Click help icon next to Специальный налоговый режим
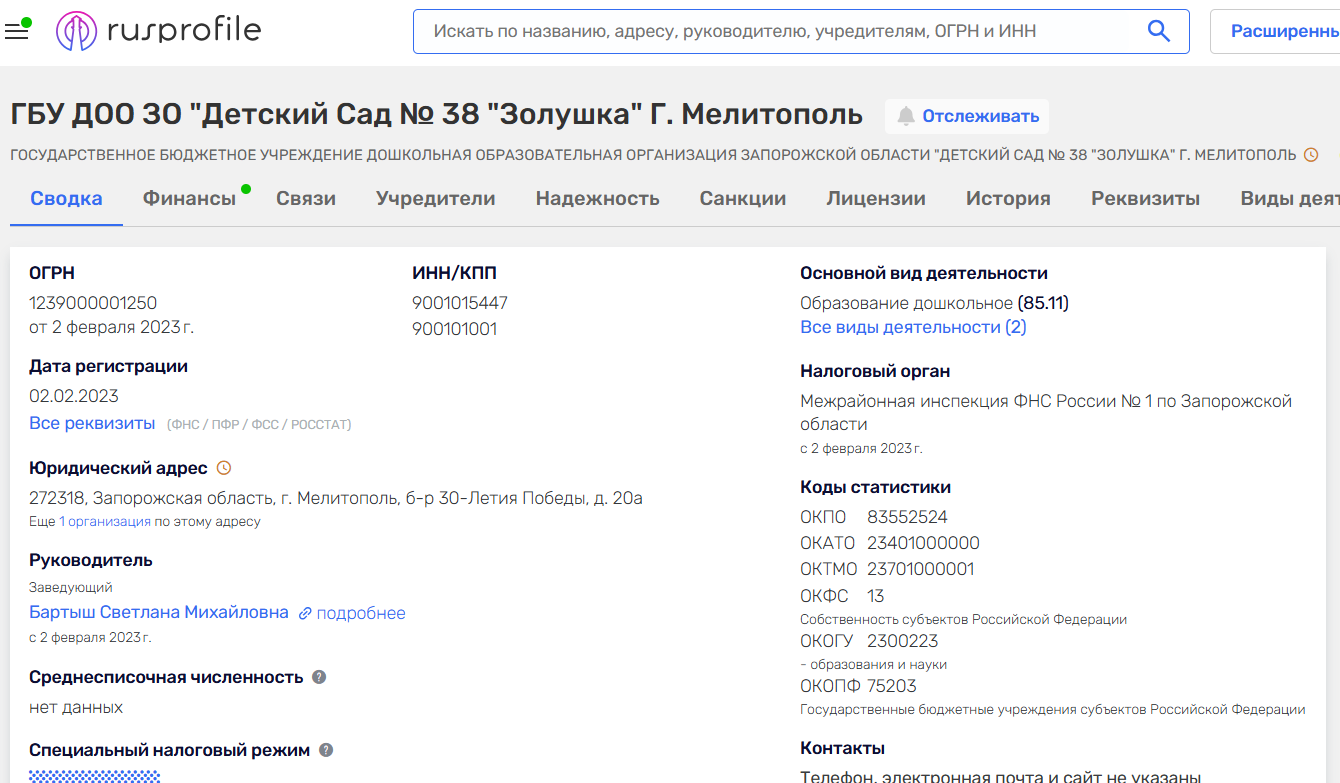Screen dimensions: 1340x783 pos(326,750)
